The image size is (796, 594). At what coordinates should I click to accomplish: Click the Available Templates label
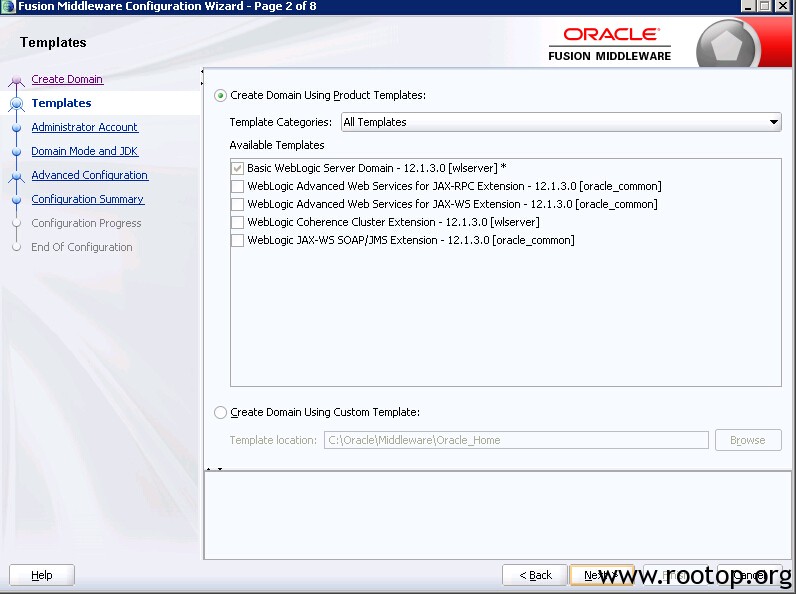tap(277, 145)
